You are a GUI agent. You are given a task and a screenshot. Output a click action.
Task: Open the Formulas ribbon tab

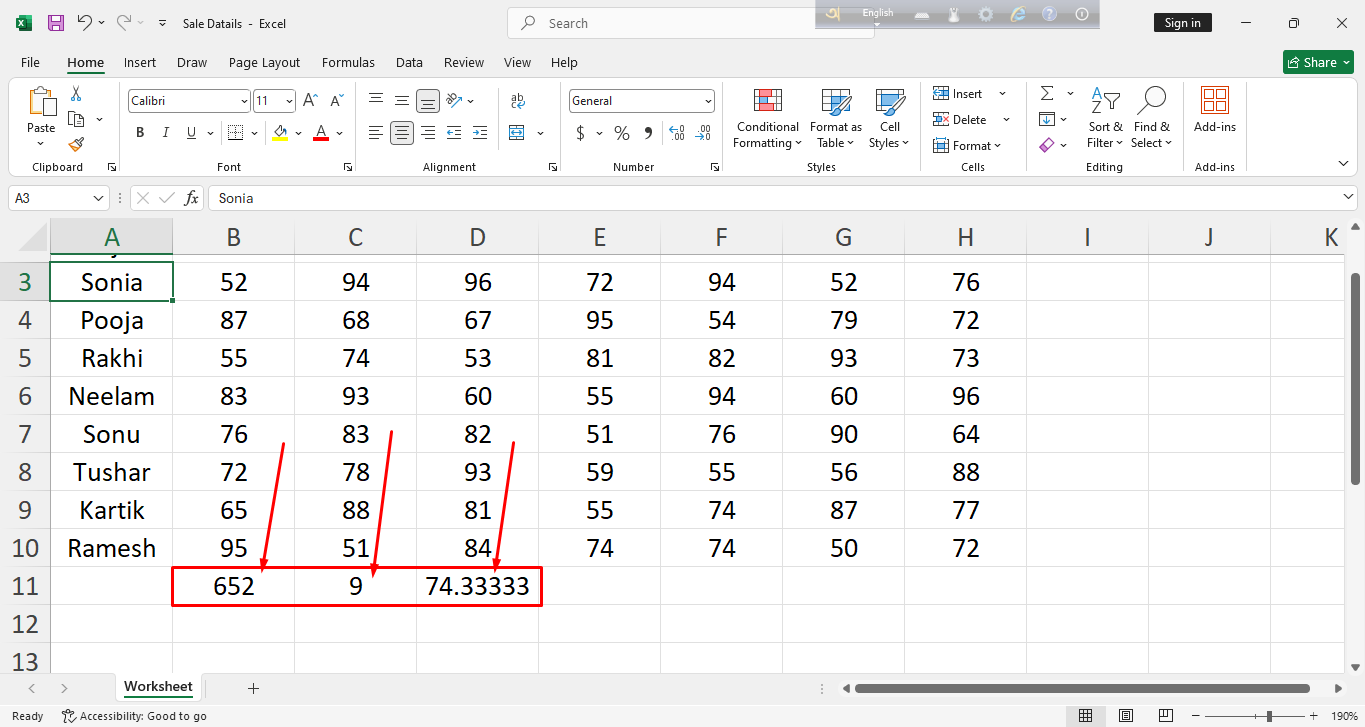pos(348,62)
